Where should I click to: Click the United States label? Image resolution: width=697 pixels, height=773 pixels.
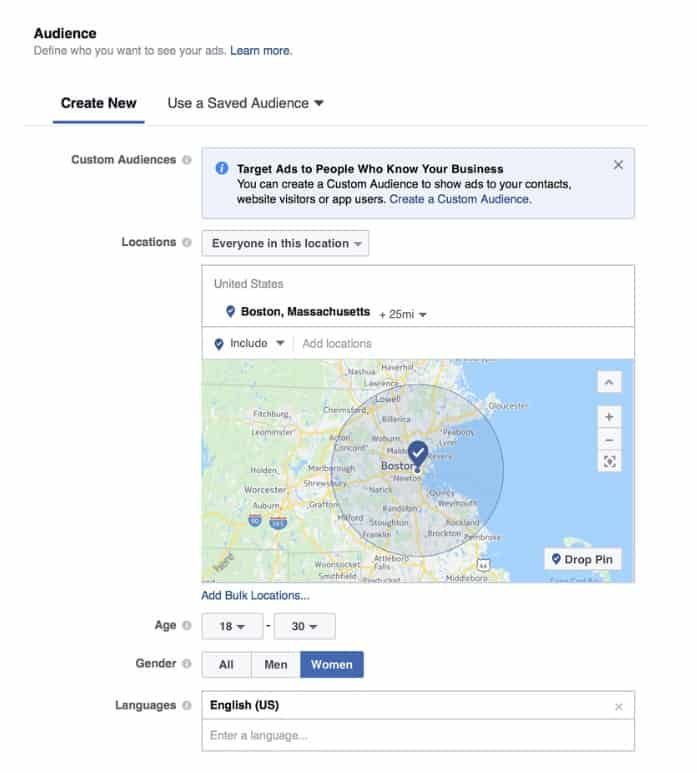[x=248, y=284]
